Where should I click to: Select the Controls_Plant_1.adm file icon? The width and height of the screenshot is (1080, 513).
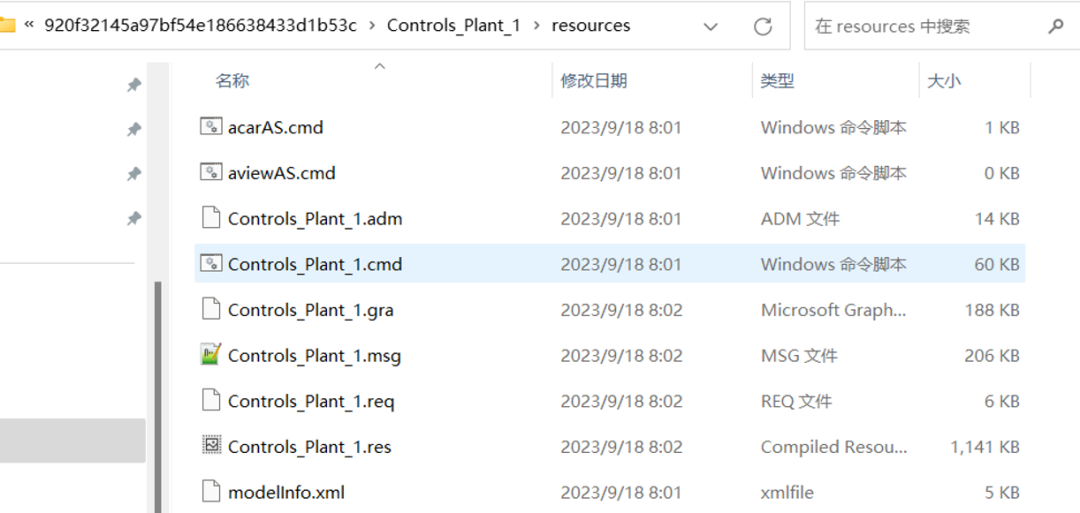(x=211, y=218)
